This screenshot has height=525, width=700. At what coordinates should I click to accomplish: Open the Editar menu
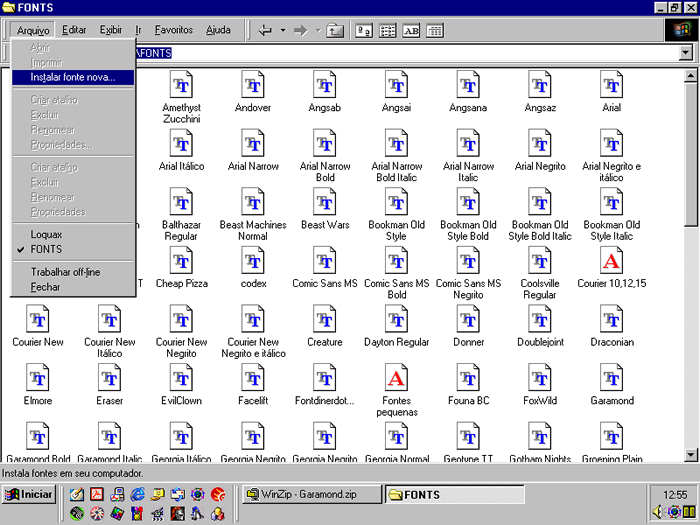[74, 30]
